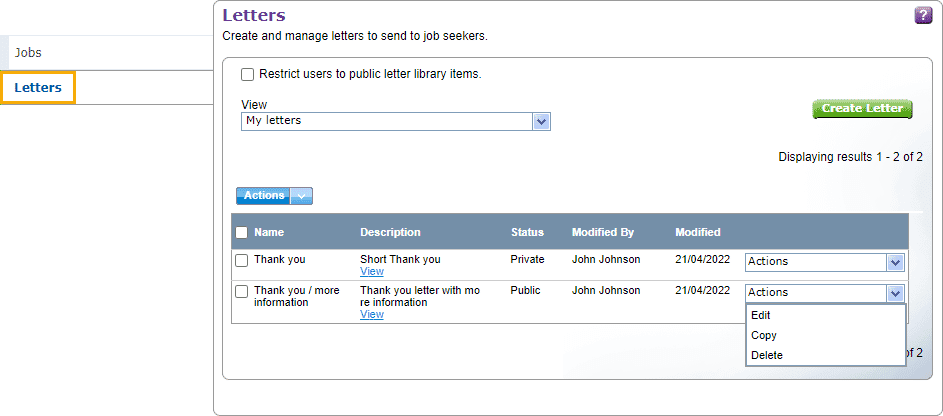Click the Thank you / more information name
Screen dimensions: 943x416
pos(296,296)
